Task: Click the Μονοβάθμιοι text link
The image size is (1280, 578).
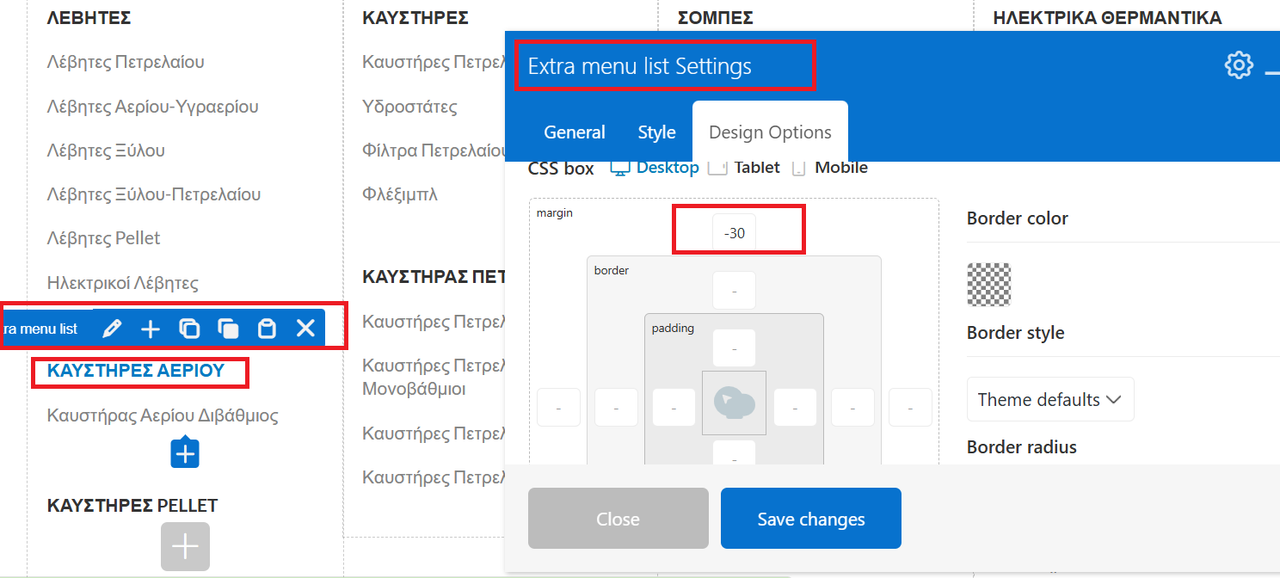Action: (x=414, y=388)
